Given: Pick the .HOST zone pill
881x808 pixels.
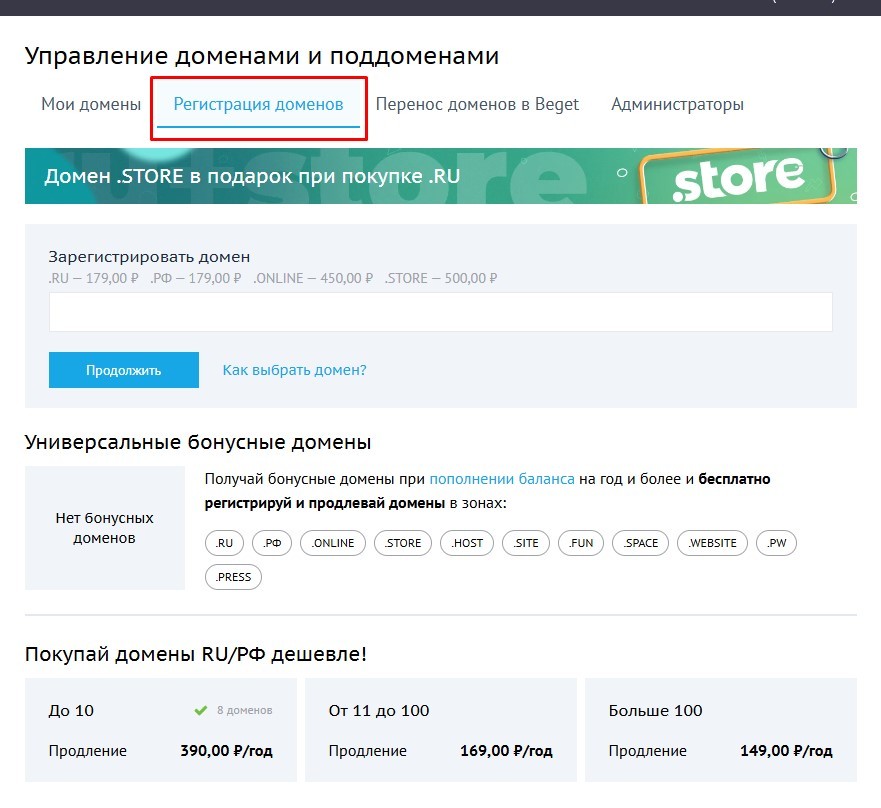Looking at the screenshot, I should (467, 543).
